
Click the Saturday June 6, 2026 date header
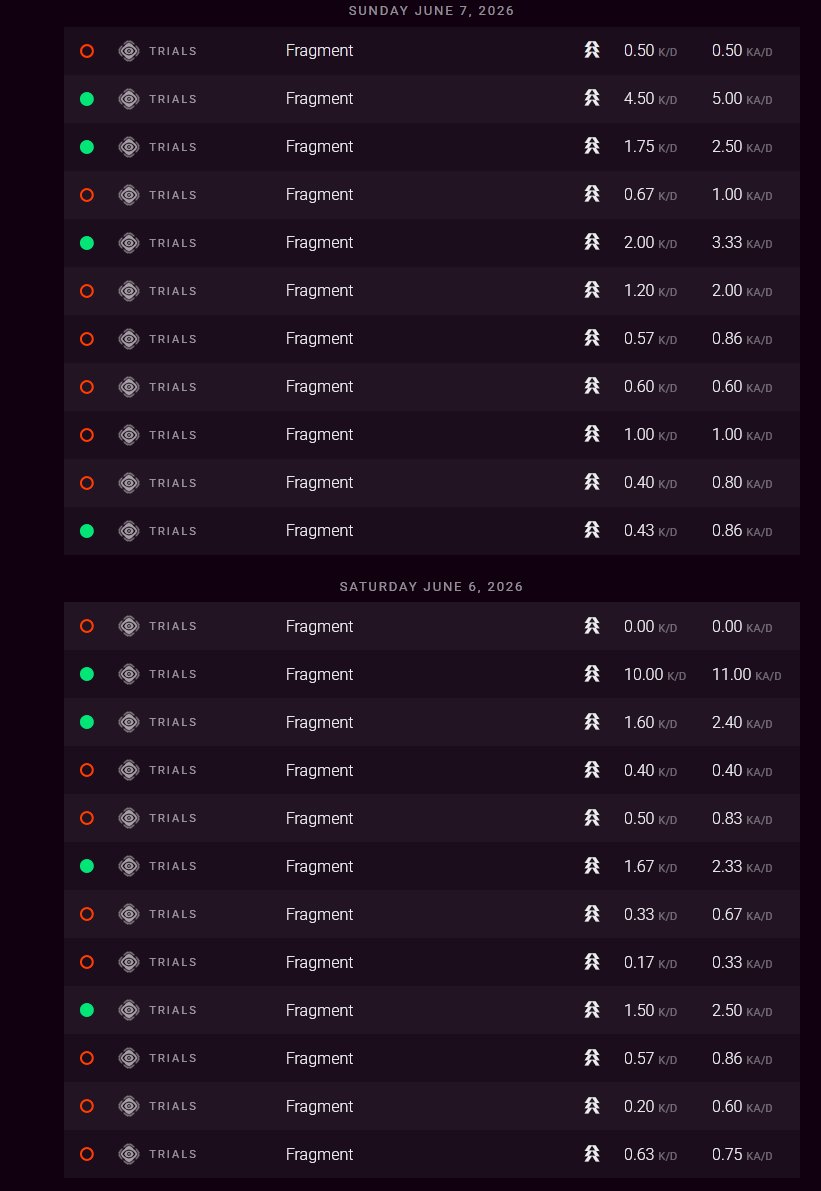tap(431, 586)
